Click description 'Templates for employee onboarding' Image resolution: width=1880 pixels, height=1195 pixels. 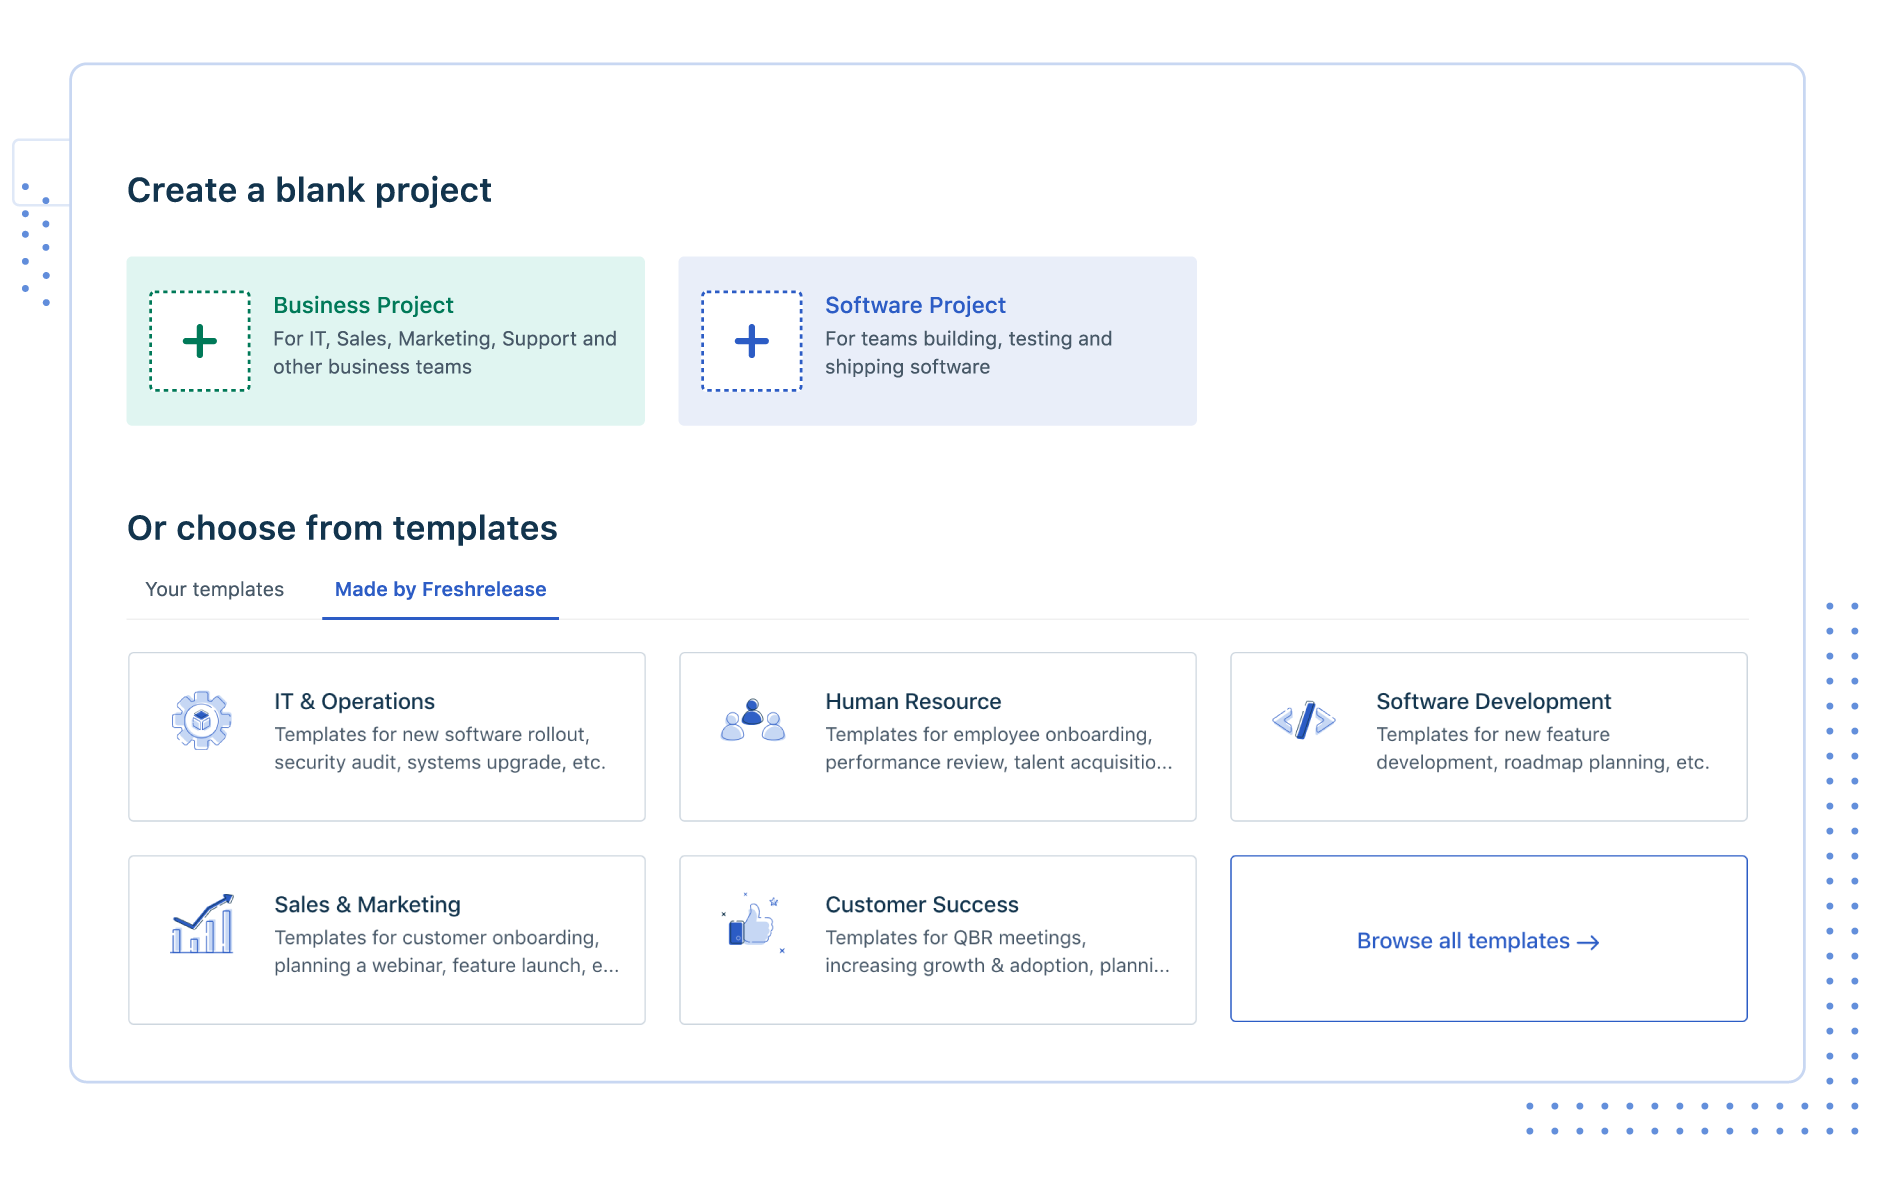click(x=998, y=748)
